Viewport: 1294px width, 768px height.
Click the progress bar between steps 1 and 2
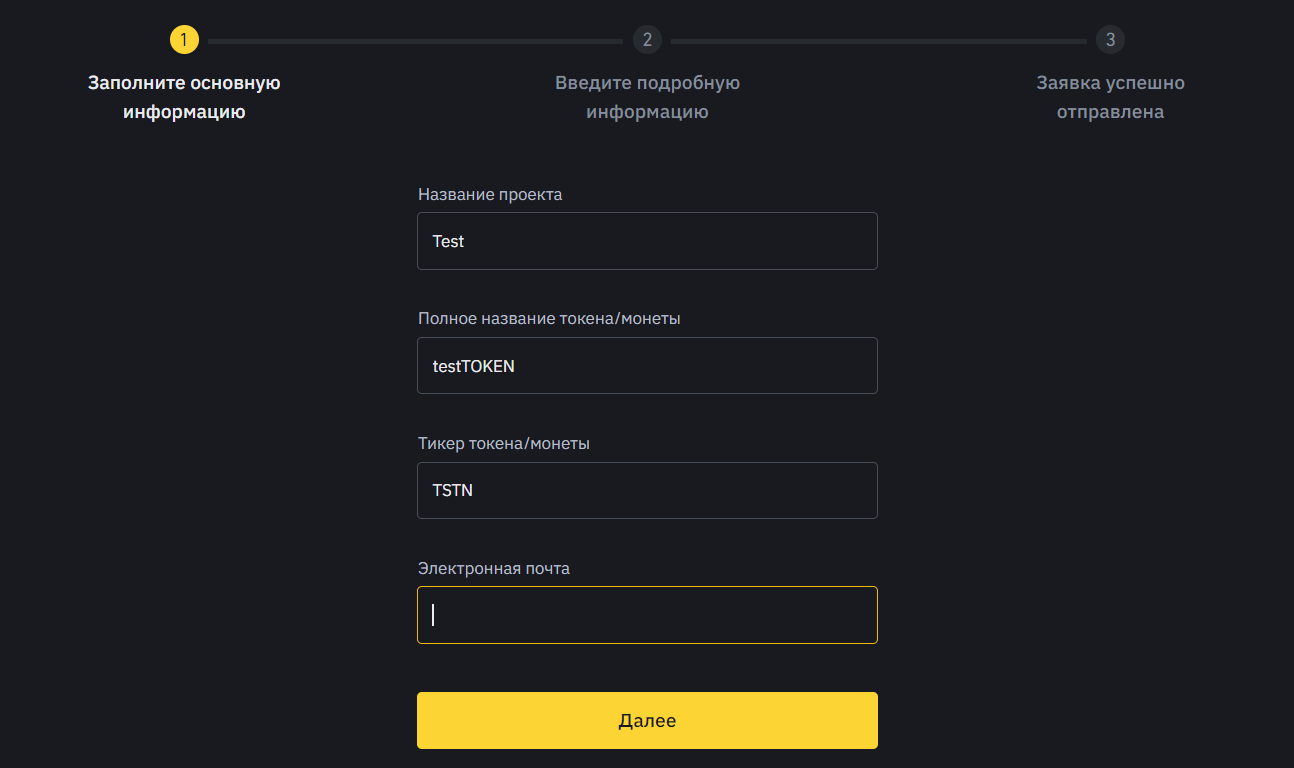point(415,40)
